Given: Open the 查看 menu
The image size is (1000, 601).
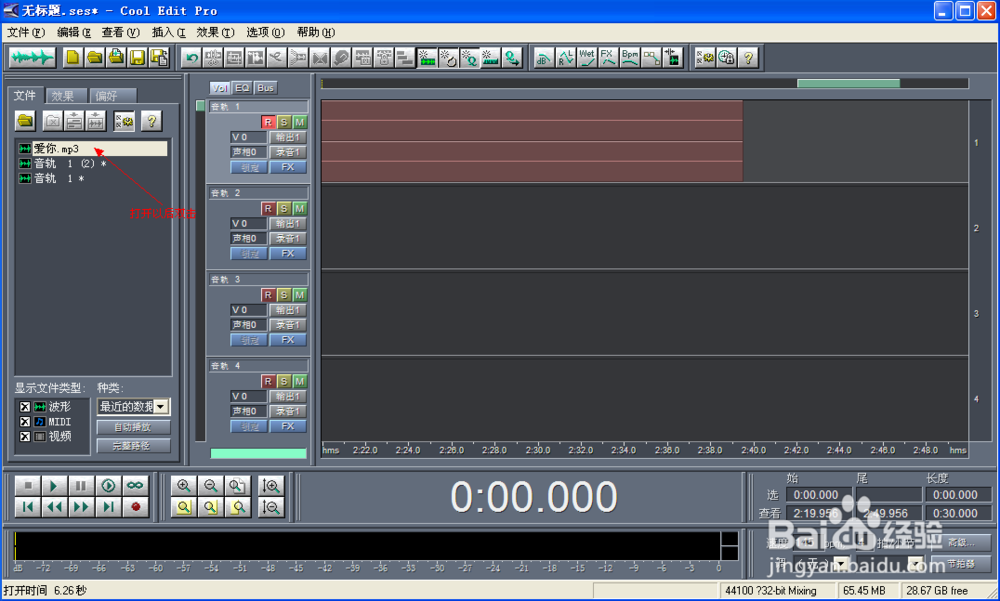Looking at the screenshot, I should (x=120, y=32).
